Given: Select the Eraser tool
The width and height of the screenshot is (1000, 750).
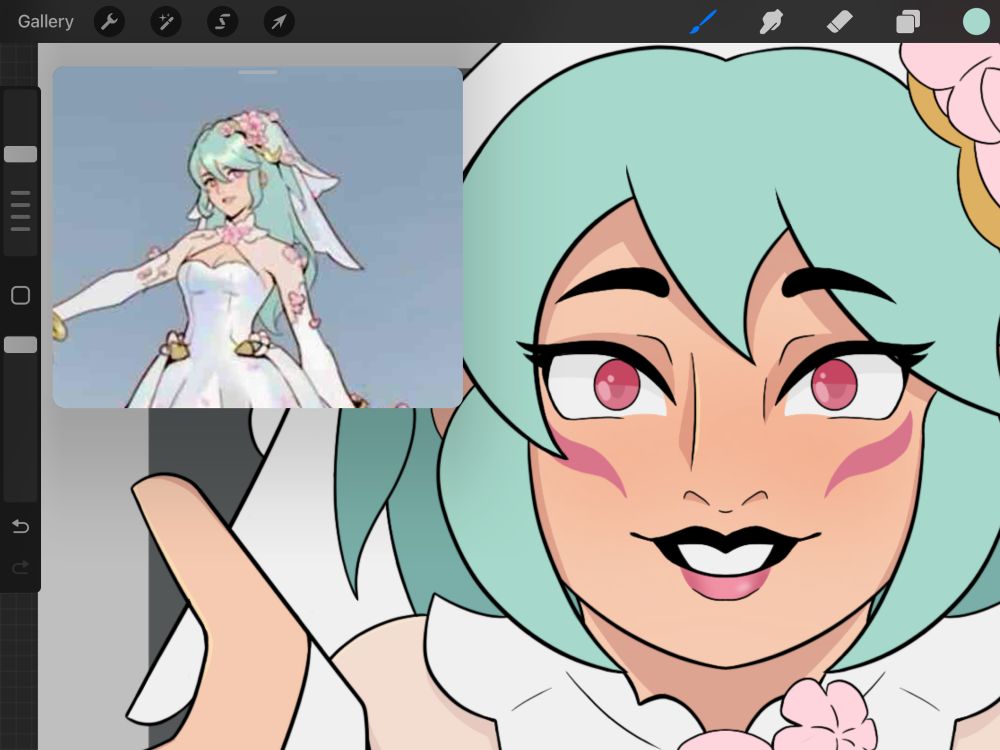Looking at the screenshot, I should pyautogui.click(x=839, y=22).
